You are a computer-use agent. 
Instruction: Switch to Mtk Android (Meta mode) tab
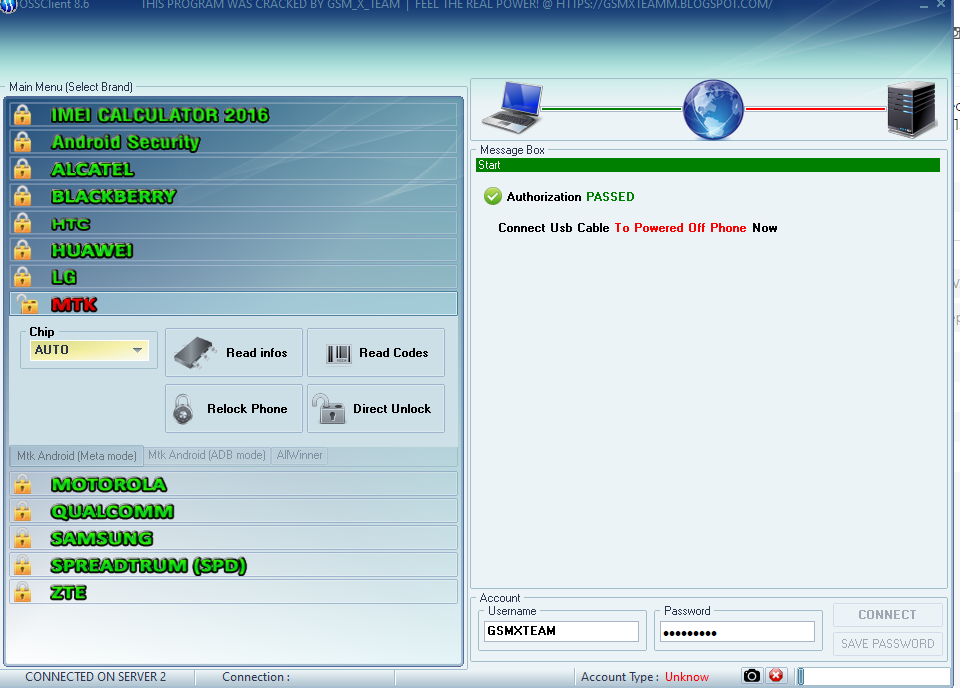[77, 455]
